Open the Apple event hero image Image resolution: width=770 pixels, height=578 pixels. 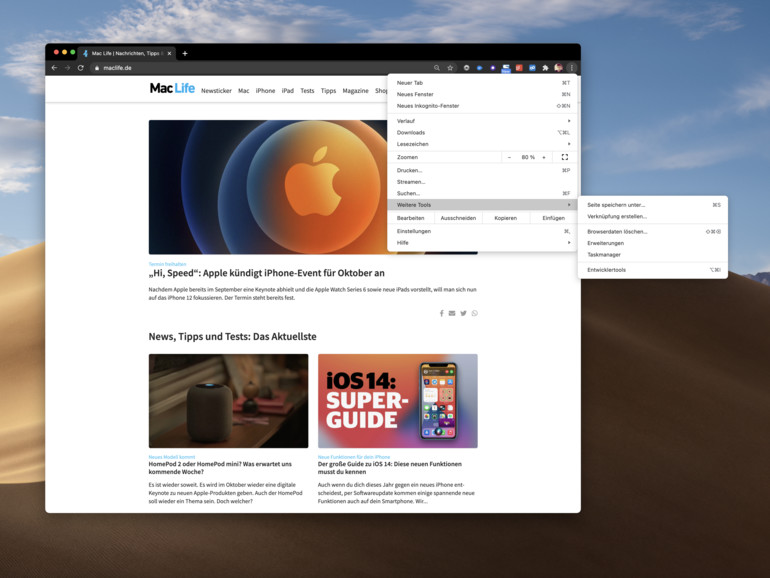(x=268, y=187)
